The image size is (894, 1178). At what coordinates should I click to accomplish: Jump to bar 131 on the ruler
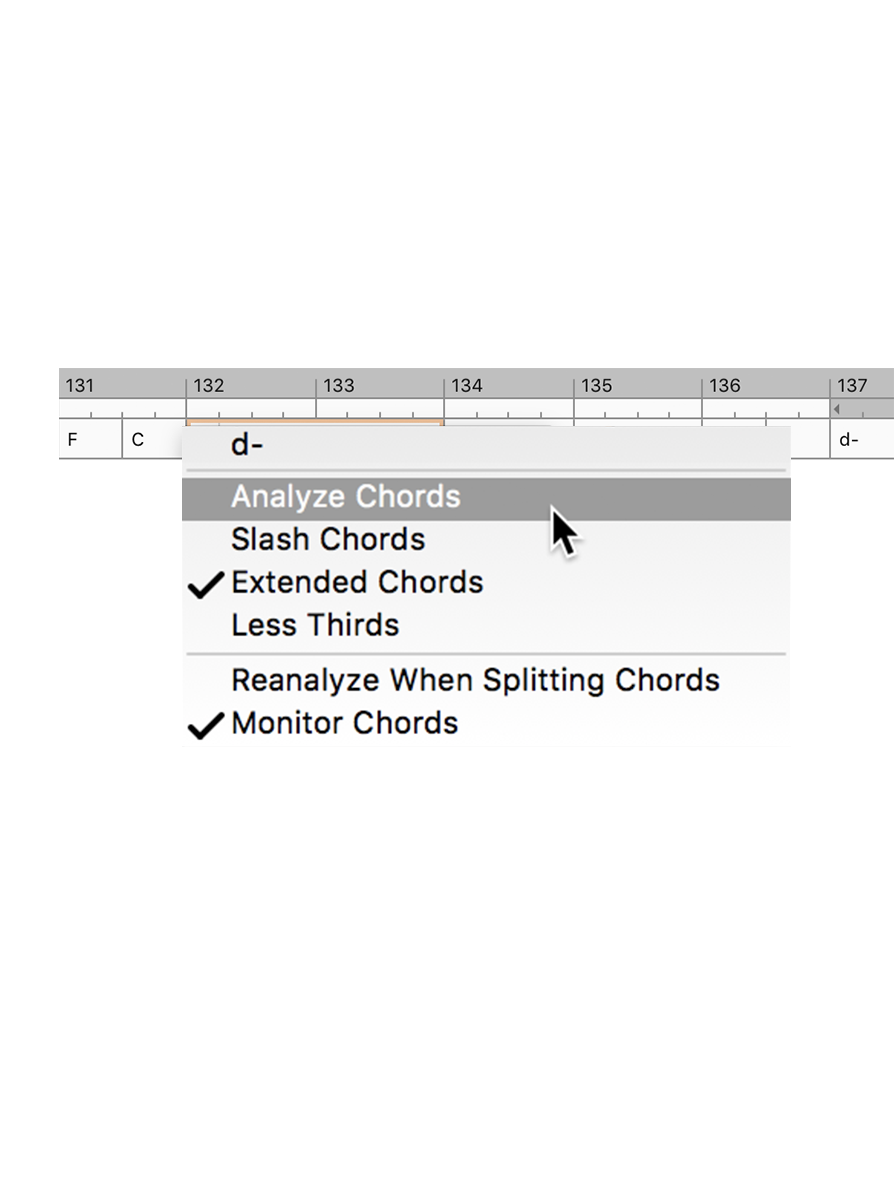(x=80, y=386)
